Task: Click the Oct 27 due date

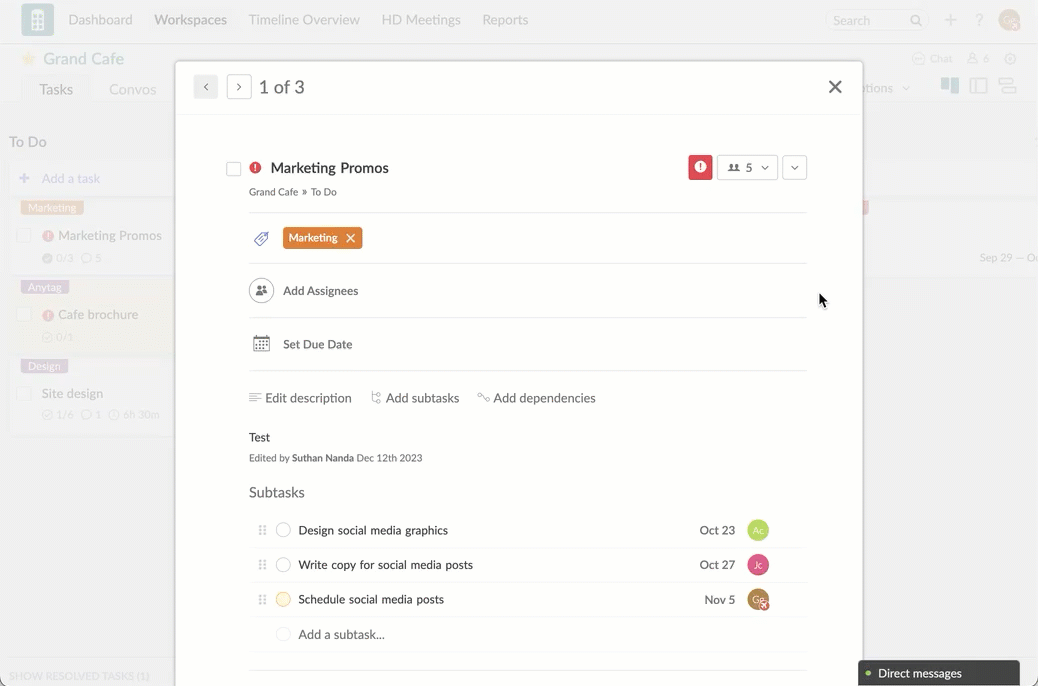Action: pos(717,565)
